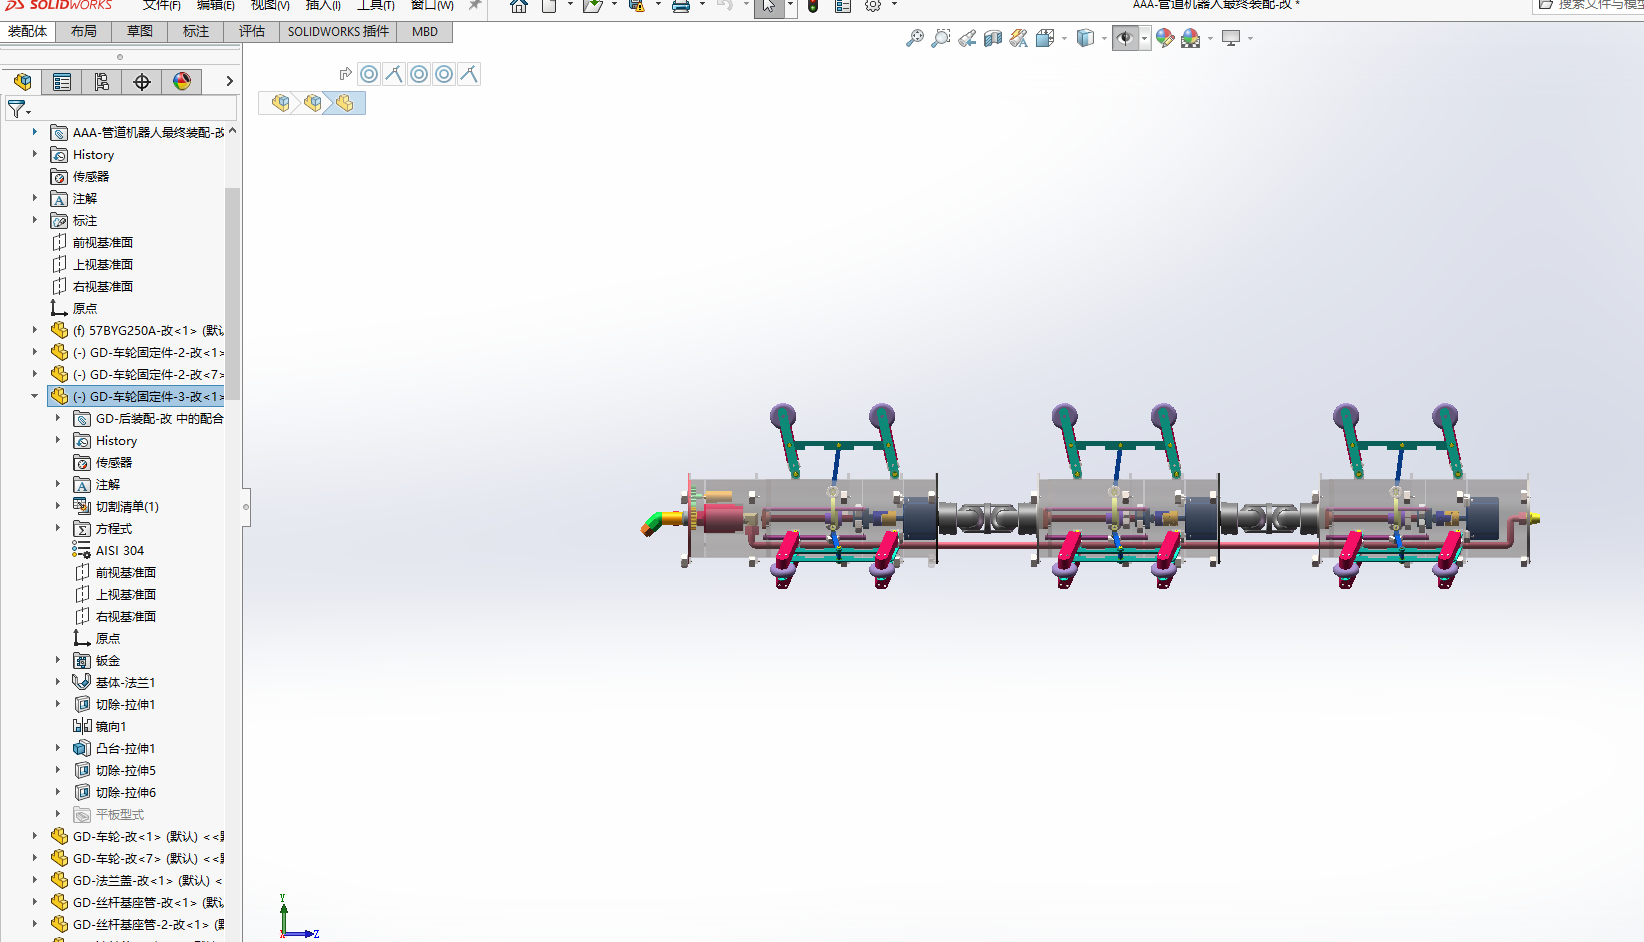Image resolution: width=1644 pixels, height=942 pixels.
Task: Switch to the ConfigurationManager tab icon
Action: pos(101,82)
